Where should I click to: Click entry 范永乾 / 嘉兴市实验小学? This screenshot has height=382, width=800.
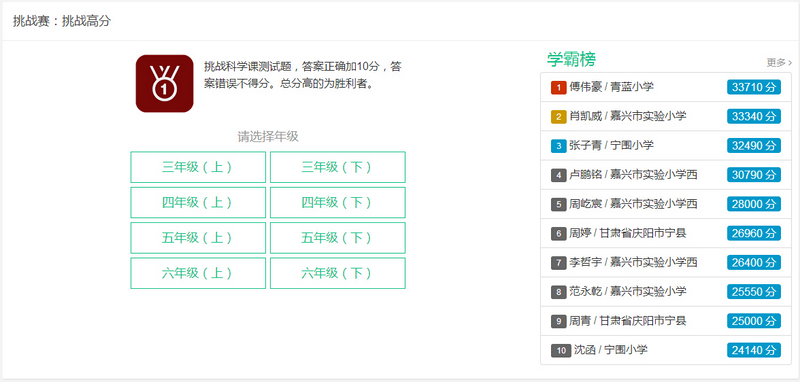[628, 292]
